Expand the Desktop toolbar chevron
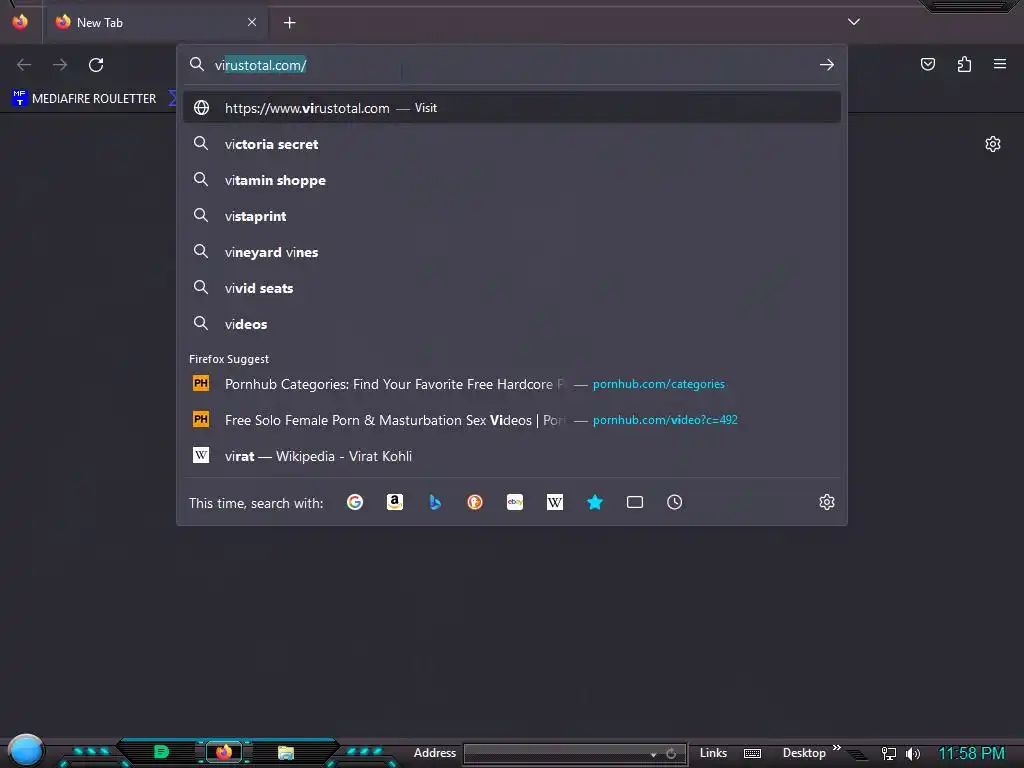 [x=837, y=748]
